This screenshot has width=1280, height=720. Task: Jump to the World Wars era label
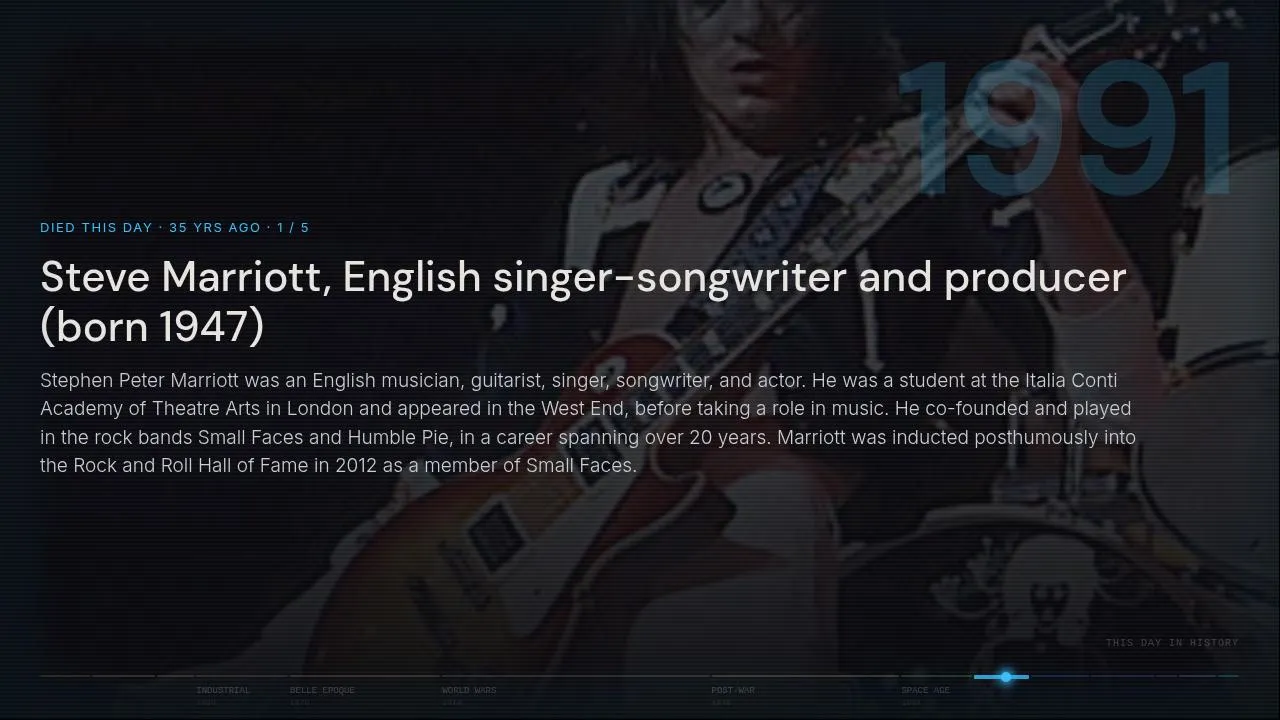pos(469,690)
